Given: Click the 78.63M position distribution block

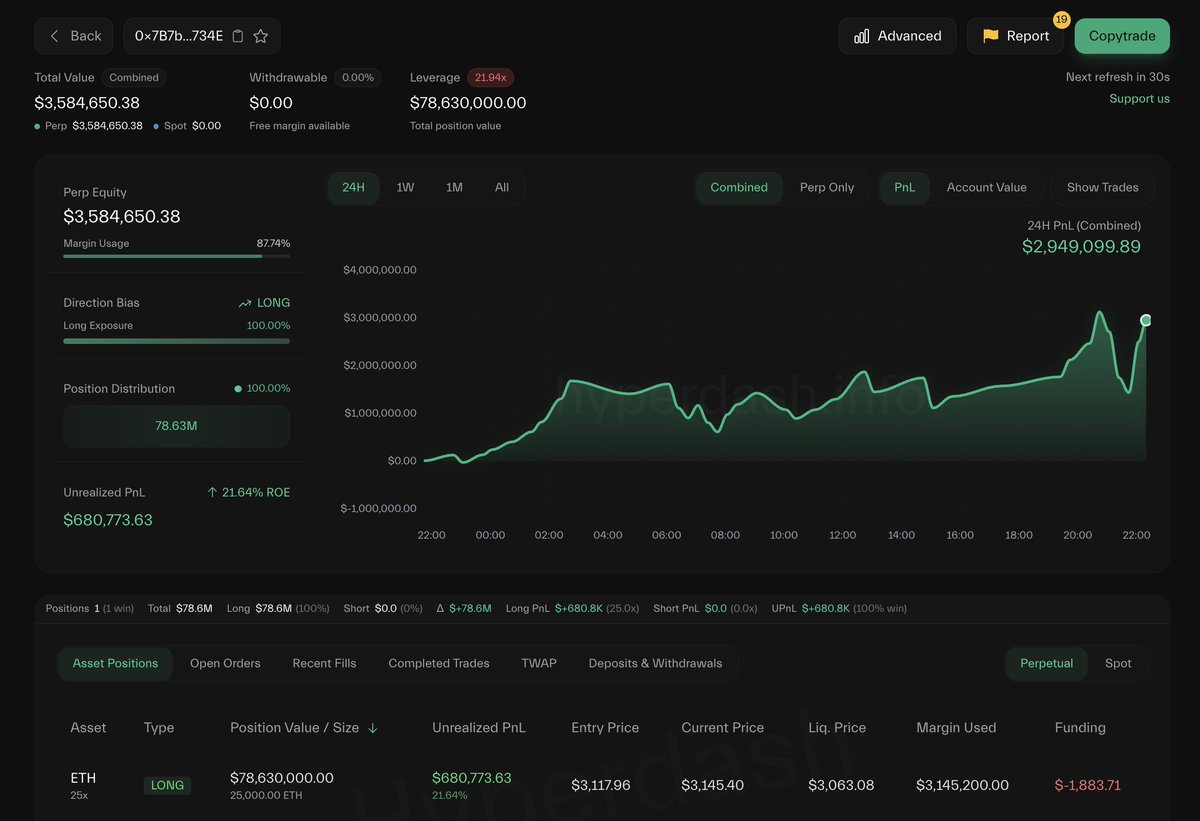Looking at the screenshot, I should [x=176, y=426].
